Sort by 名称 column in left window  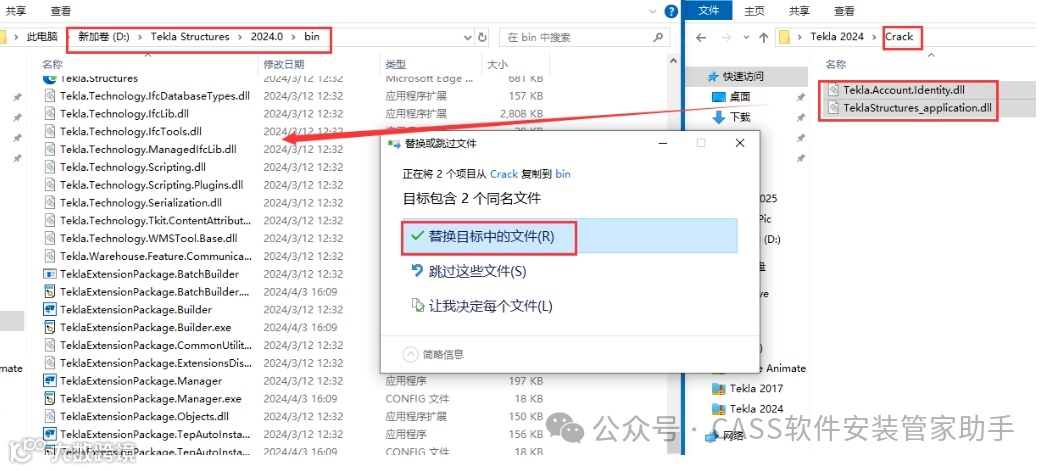(52, 64)
